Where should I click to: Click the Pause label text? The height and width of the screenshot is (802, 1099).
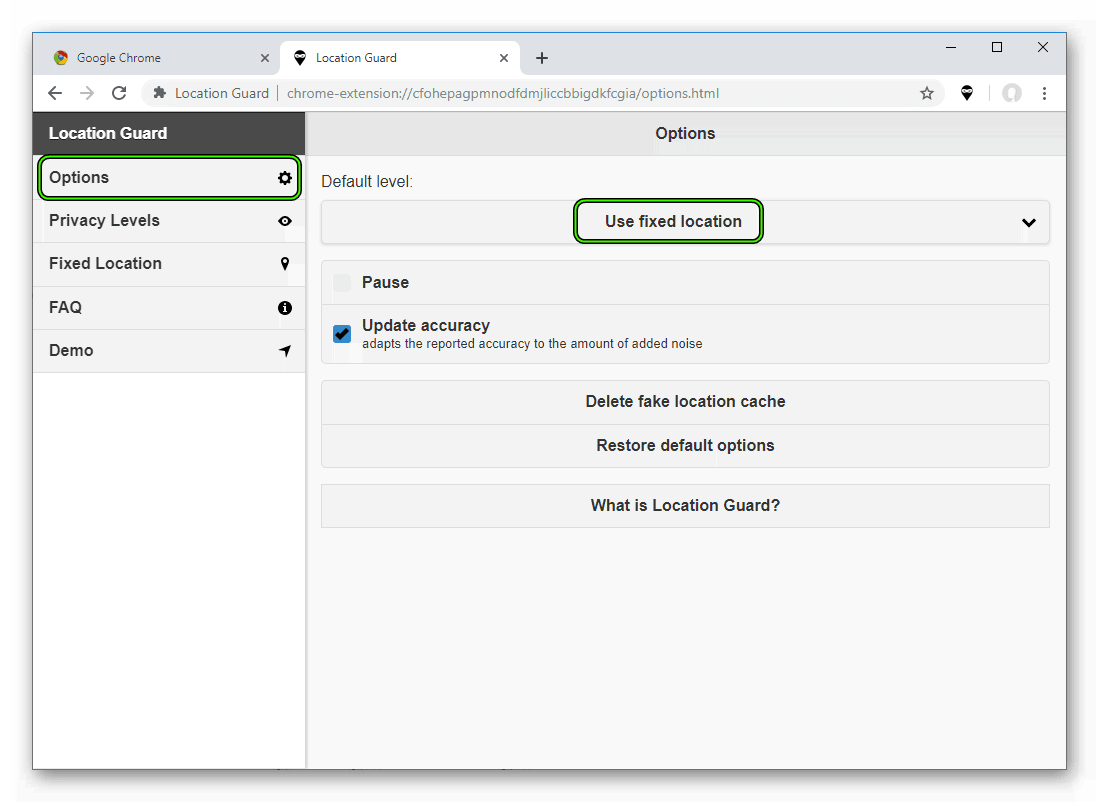pos(385,283)
